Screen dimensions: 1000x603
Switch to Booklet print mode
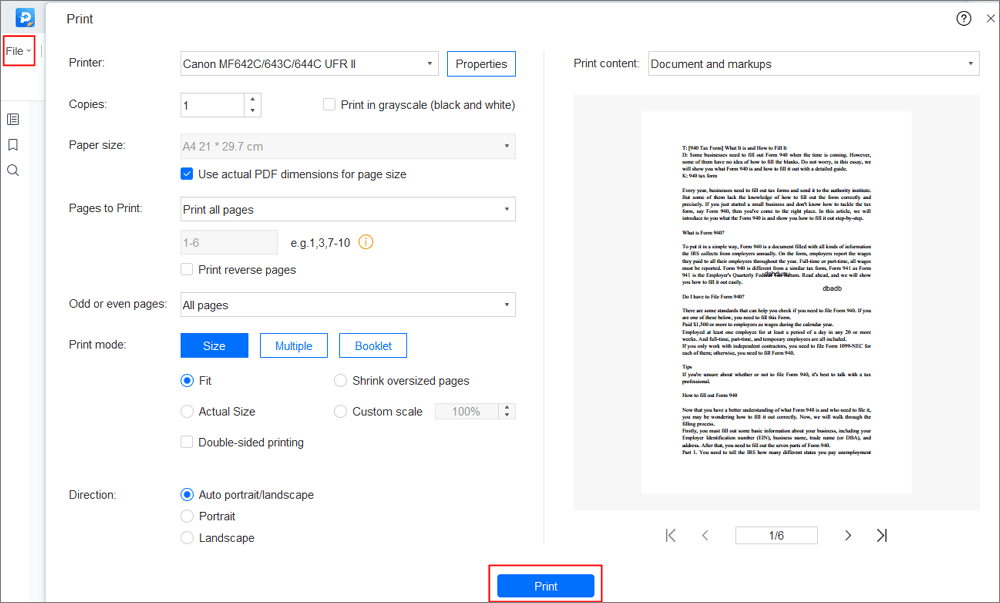pos(373,345)
